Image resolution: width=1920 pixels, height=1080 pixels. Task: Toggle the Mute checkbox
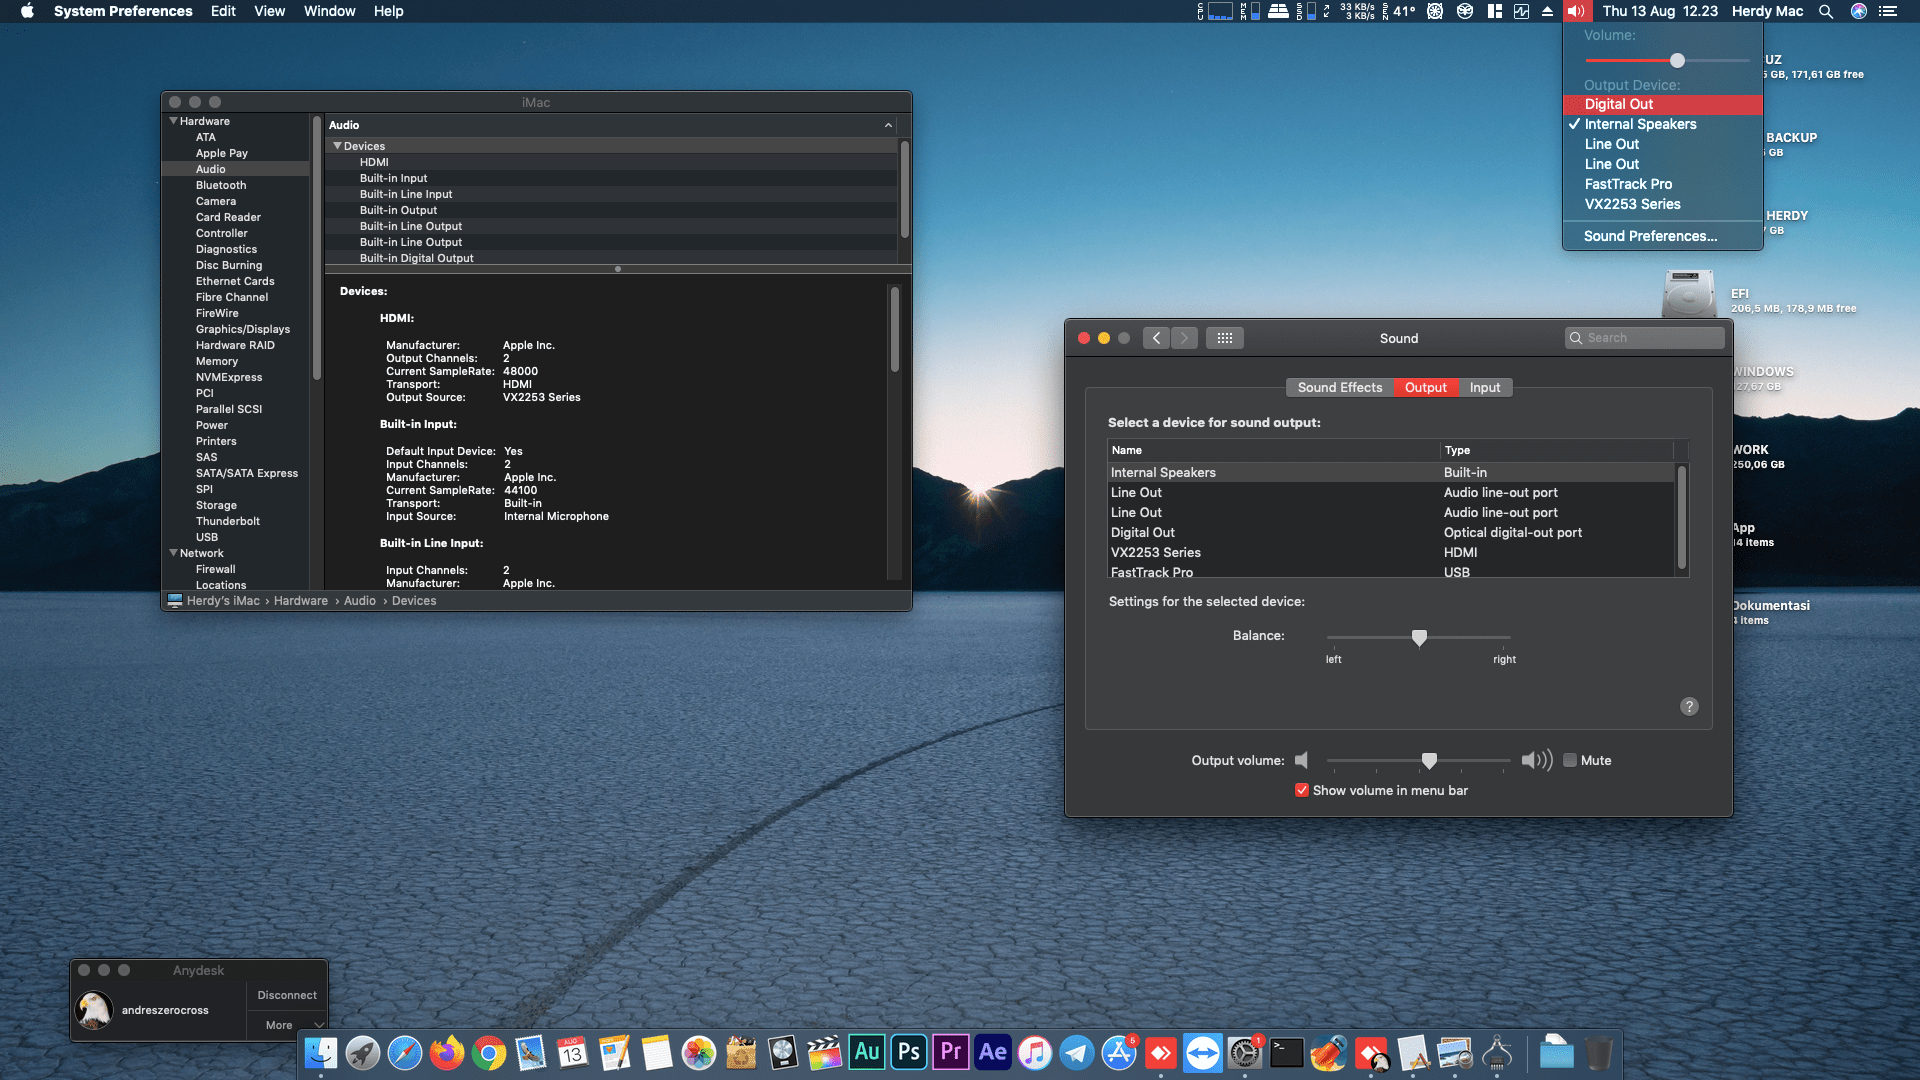1570,760
